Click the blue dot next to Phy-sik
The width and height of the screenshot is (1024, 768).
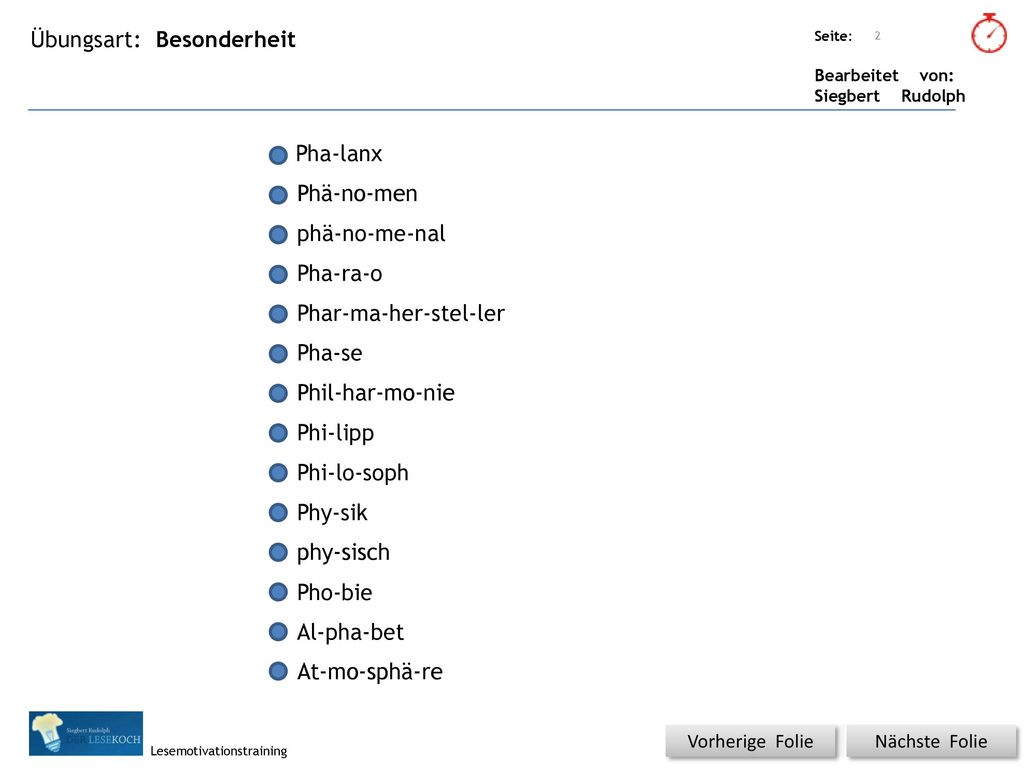pyautogui.click(x=278, y=513)
